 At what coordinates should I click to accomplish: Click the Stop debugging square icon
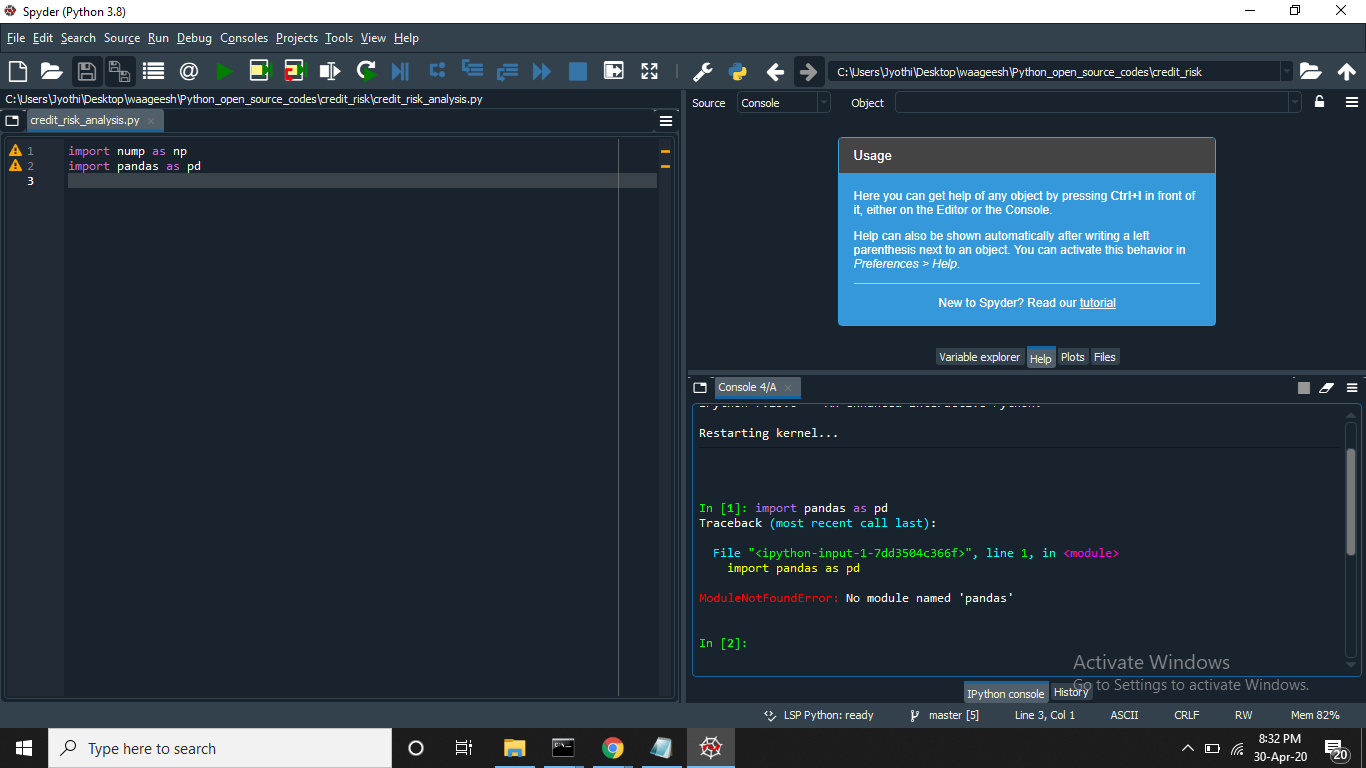[x=578, y=71]
